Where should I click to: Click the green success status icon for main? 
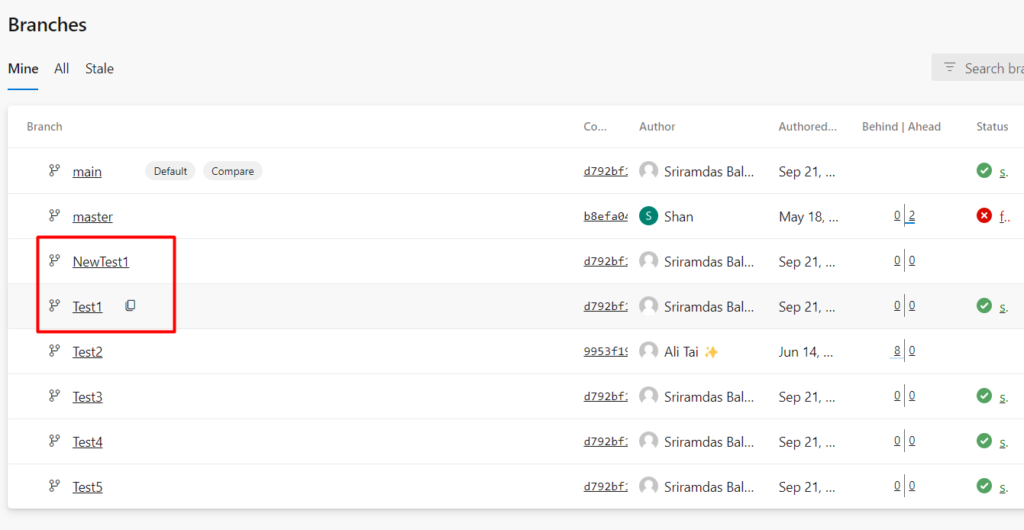coord(984,171)
